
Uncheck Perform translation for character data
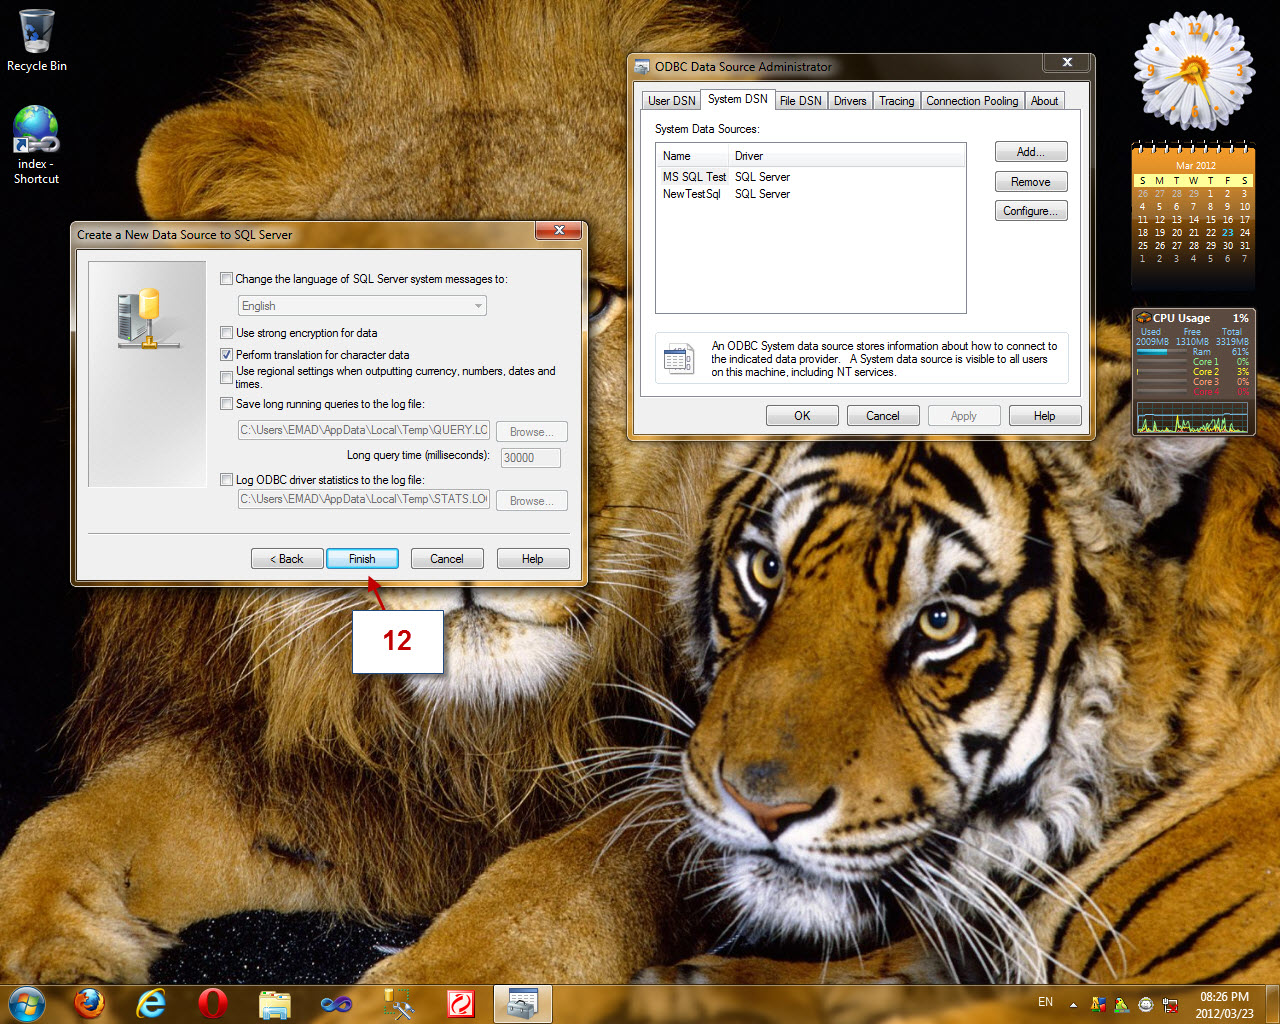(227, 355)
